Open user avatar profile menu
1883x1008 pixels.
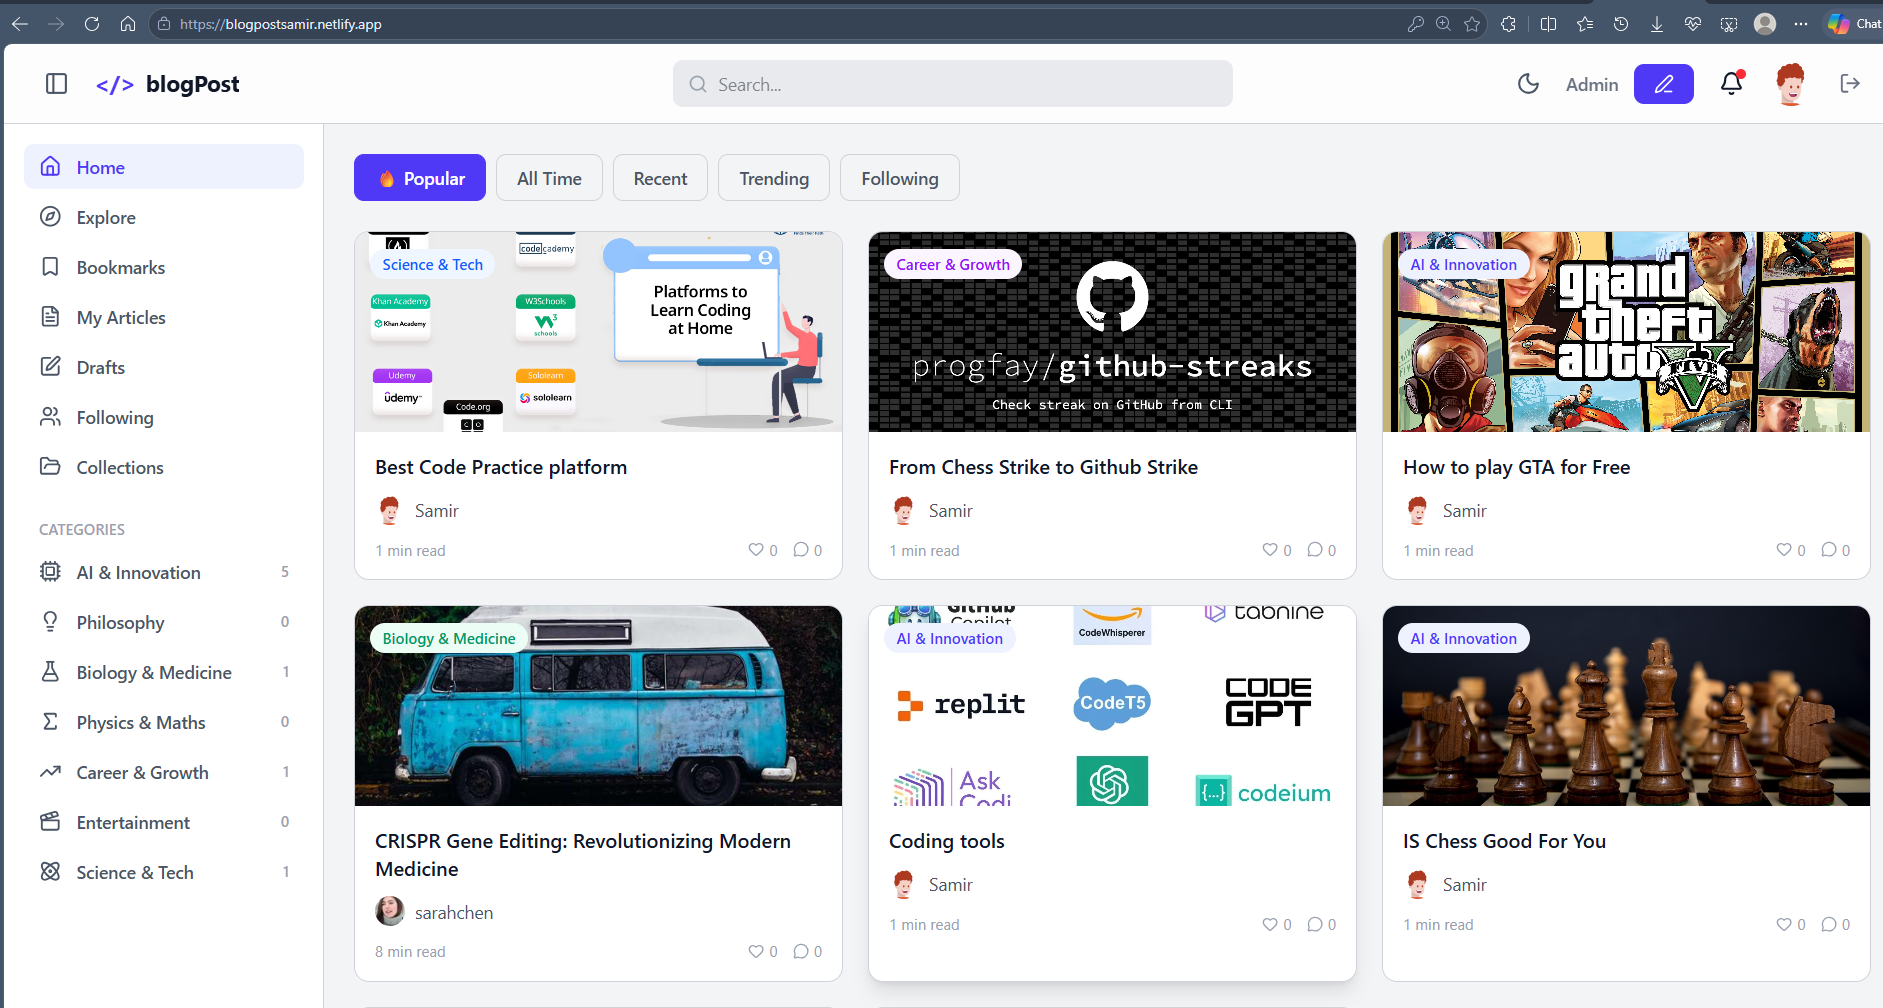(1790, 84)
